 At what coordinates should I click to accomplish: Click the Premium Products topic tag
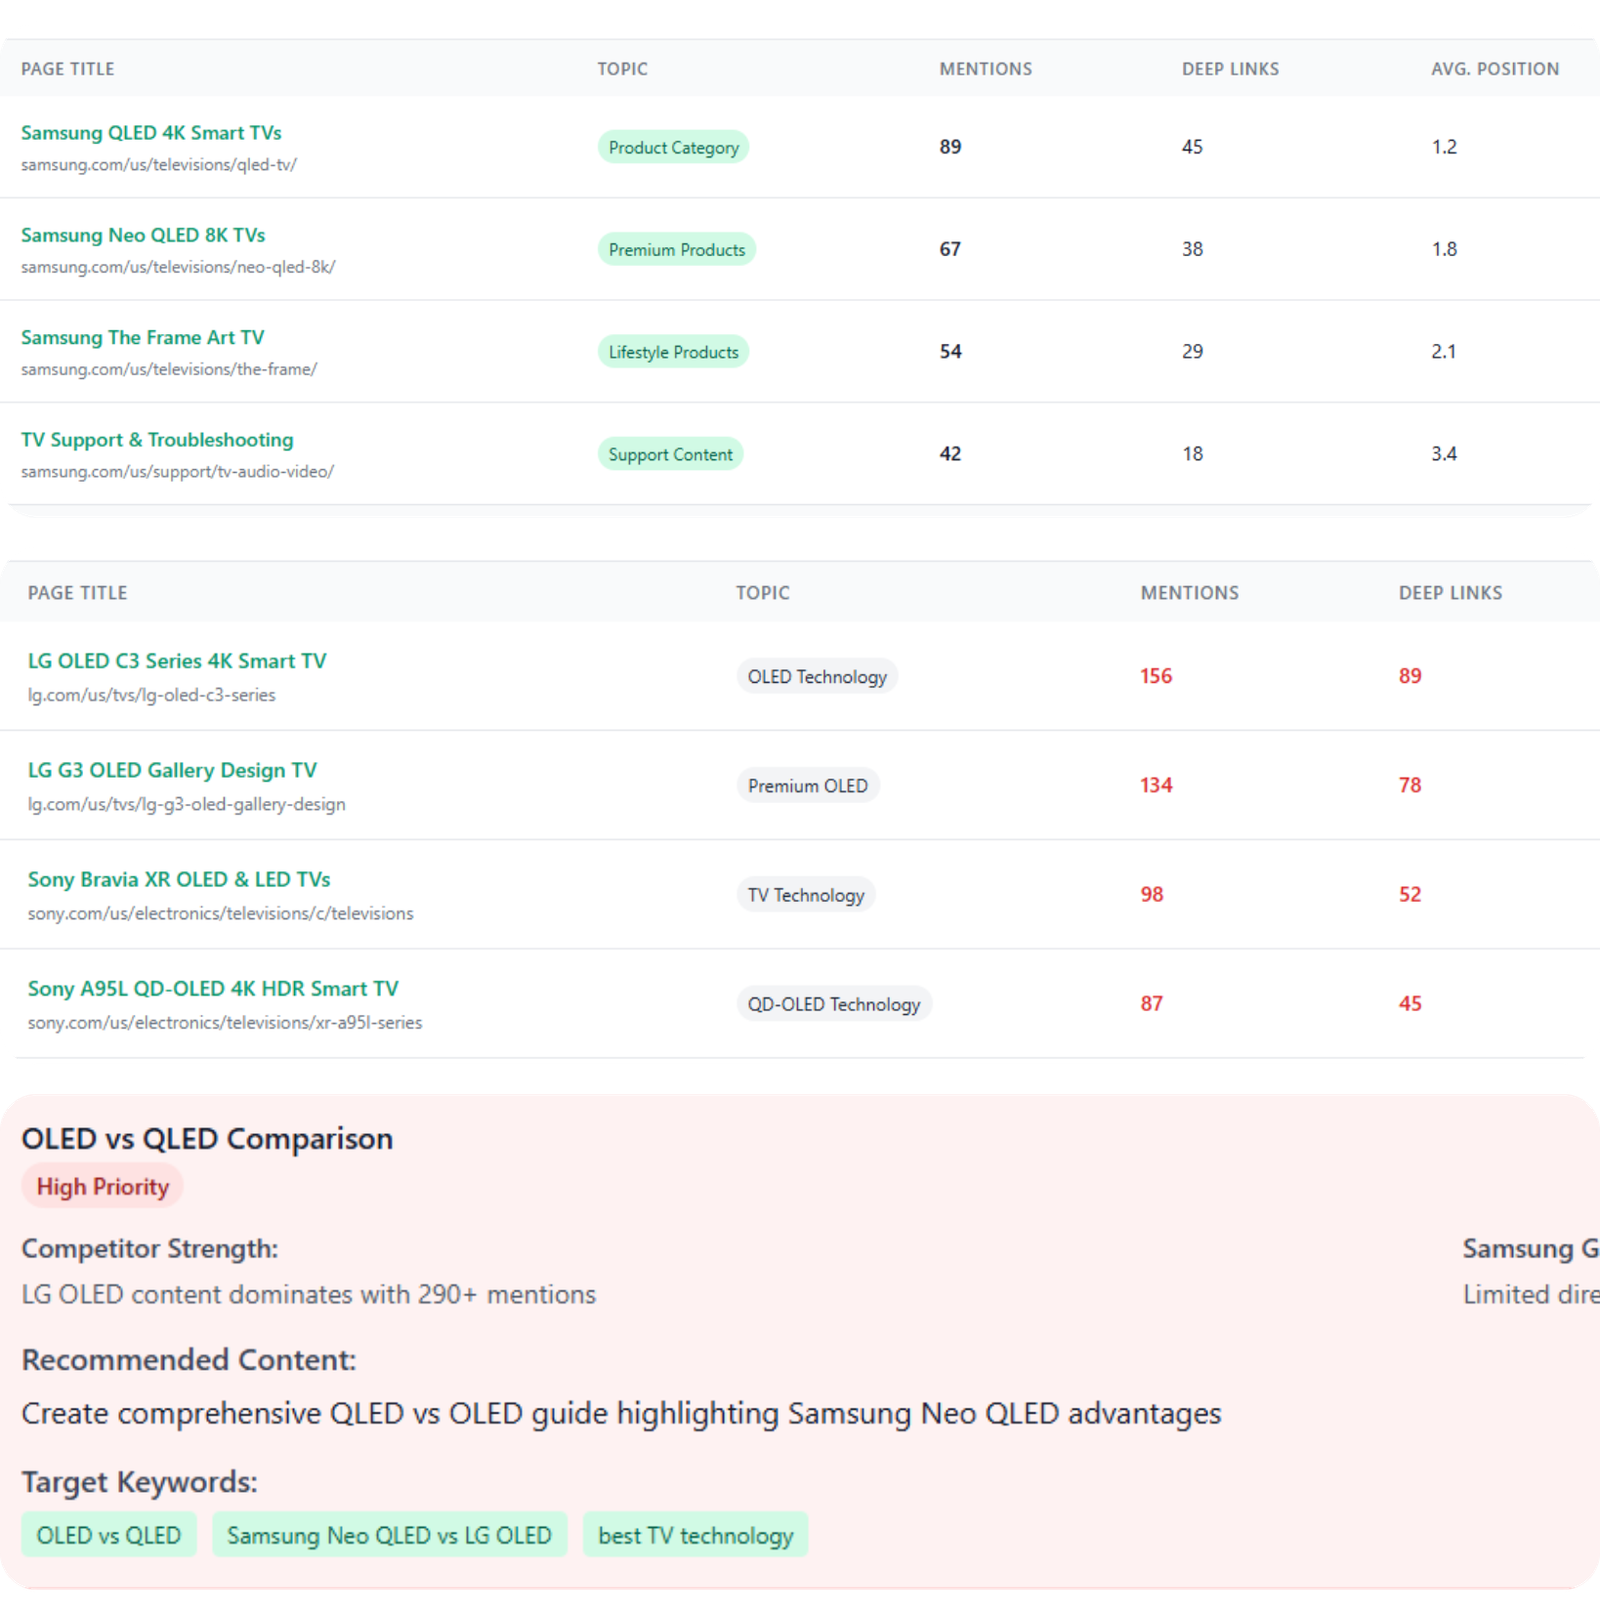tap(676, 249)
